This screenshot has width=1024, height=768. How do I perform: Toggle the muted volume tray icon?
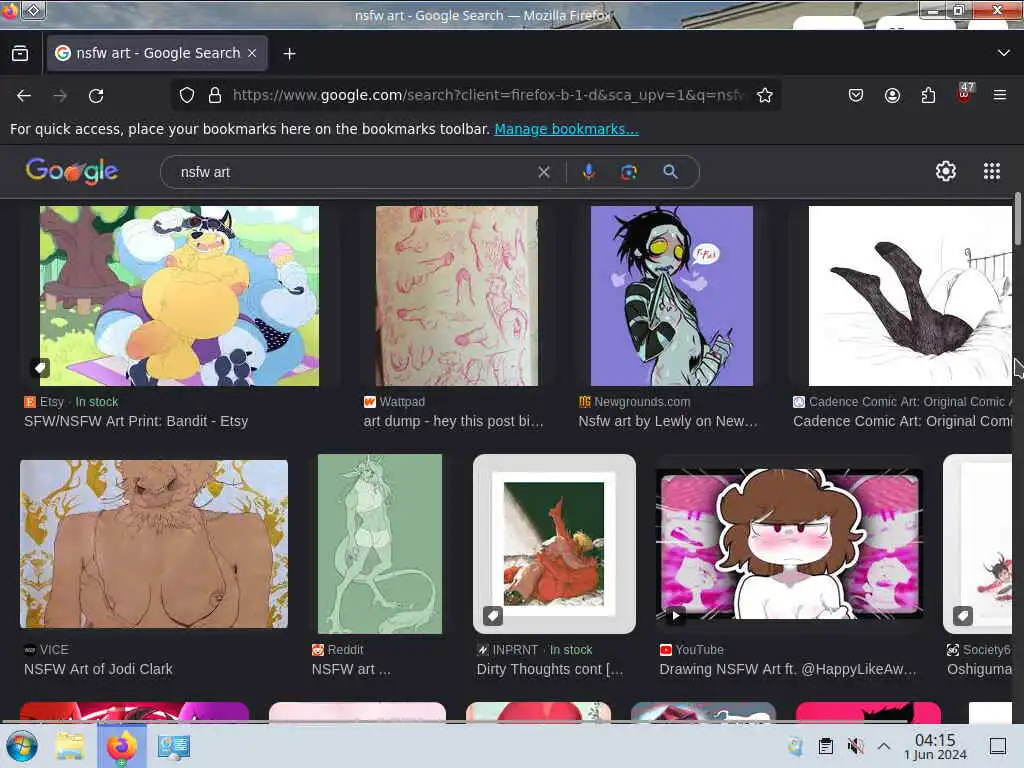tap(855, 746)
